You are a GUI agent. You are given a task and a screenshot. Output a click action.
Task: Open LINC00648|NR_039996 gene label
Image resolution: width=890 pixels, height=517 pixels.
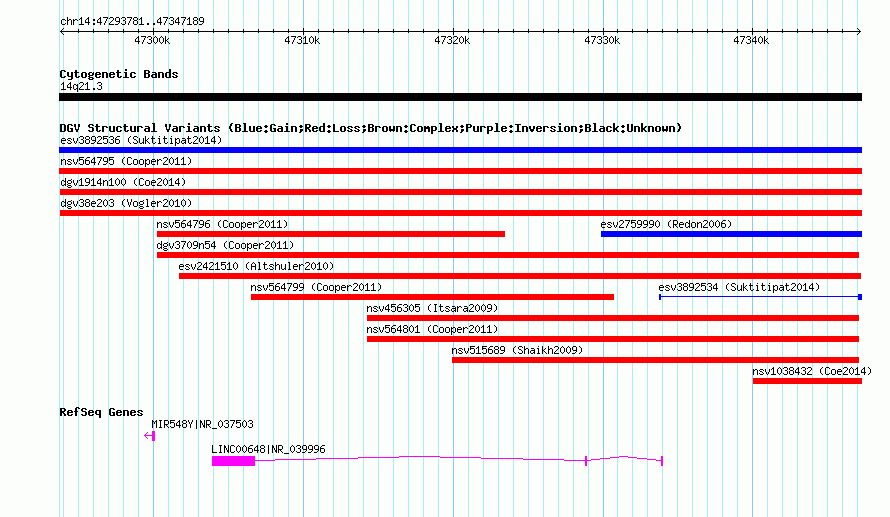[x=268, y=449]
